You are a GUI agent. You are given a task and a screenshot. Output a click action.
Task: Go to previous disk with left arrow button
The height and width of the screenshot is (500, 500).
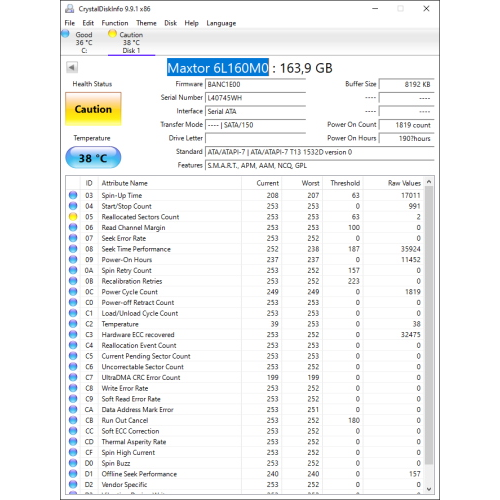[x=72, y=67]
